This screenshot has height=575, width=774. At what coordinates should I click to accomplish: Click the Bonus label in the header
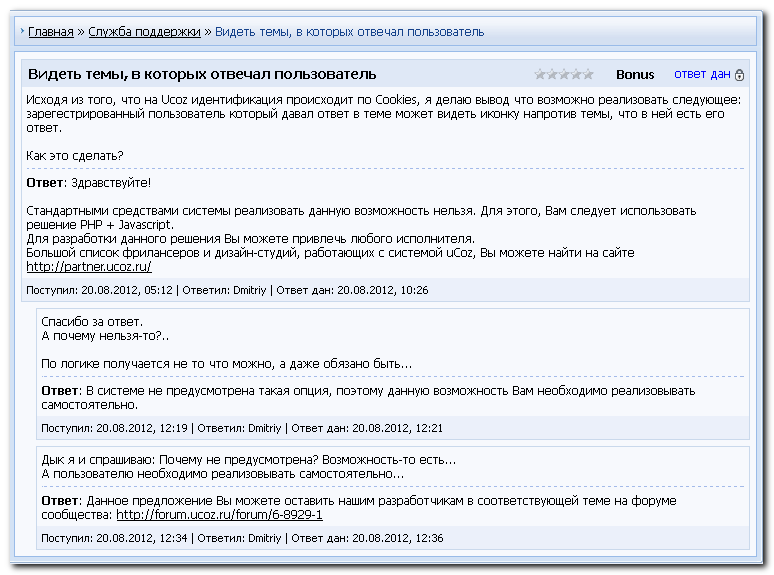[x=635, y=75]
